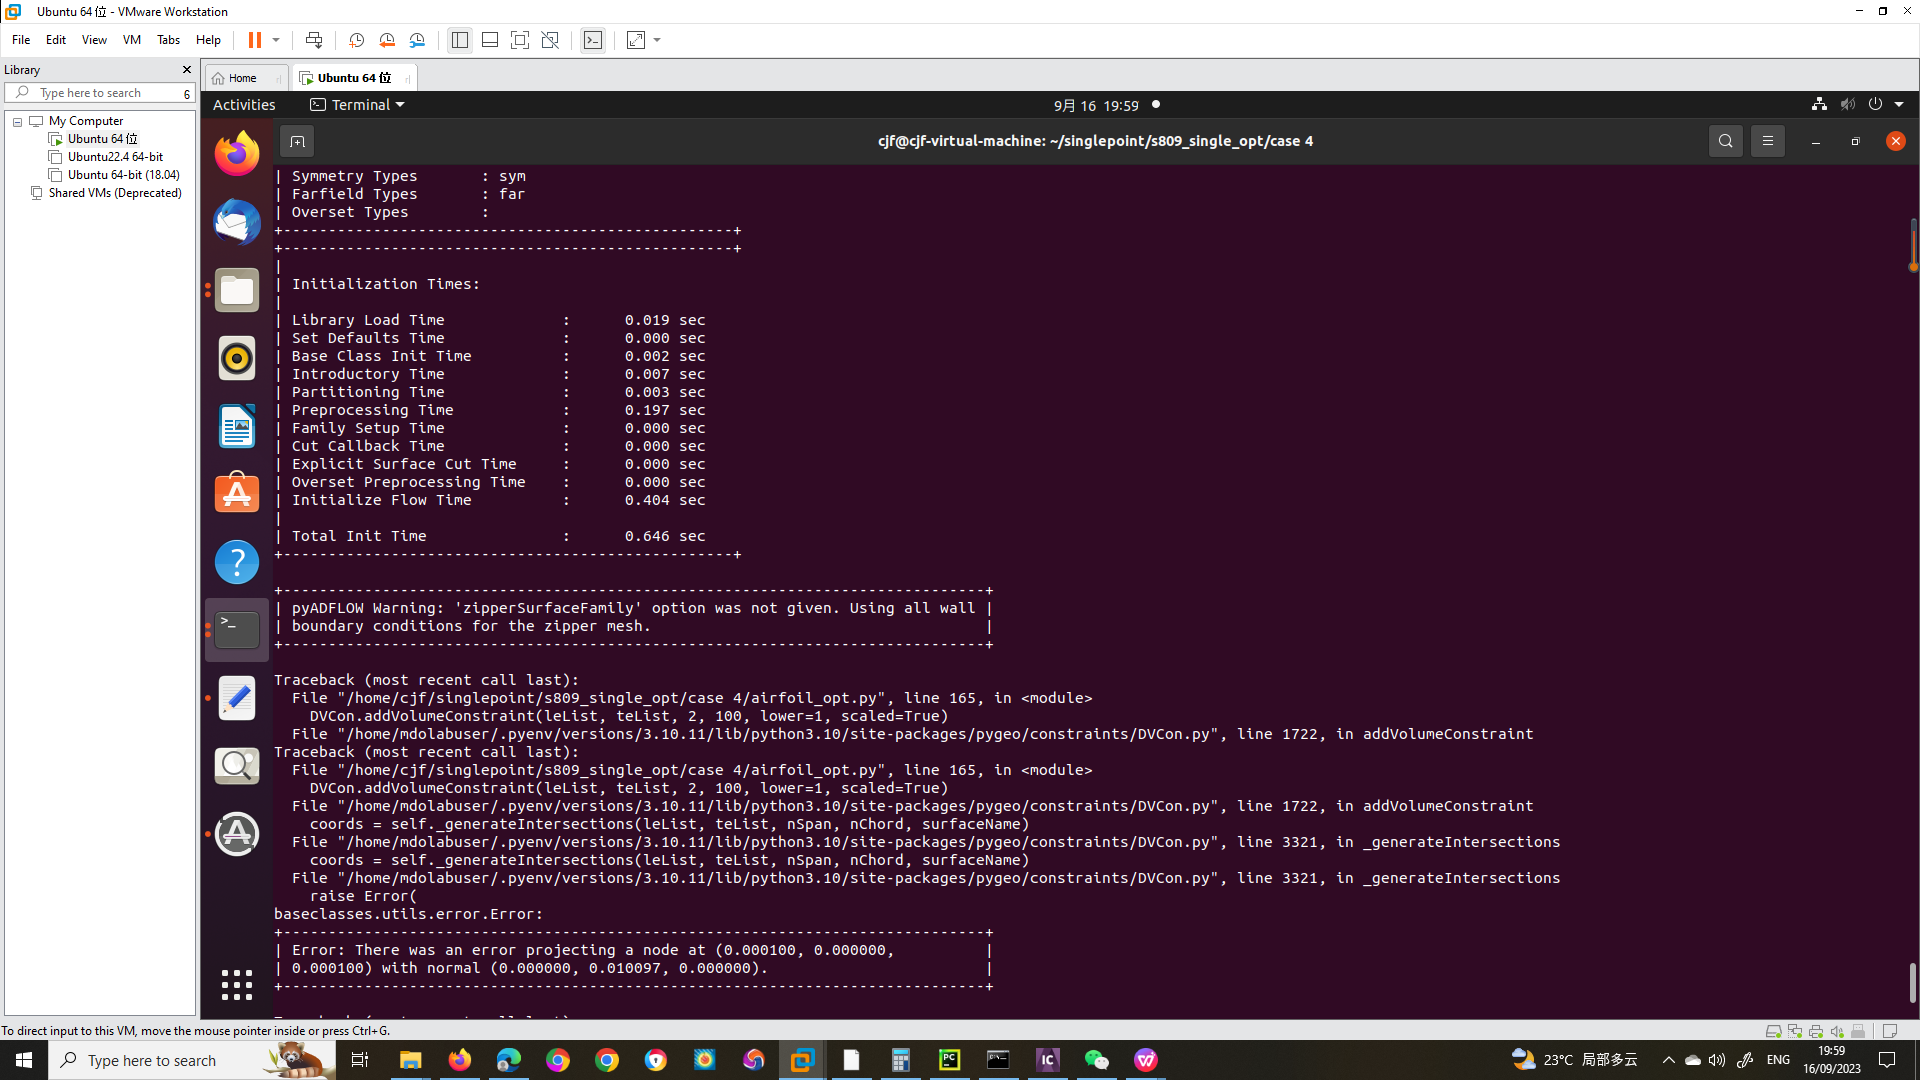Enter full screen mode for the VM
Viewport: 1920px width, 1080px height.
coord(520,40)
